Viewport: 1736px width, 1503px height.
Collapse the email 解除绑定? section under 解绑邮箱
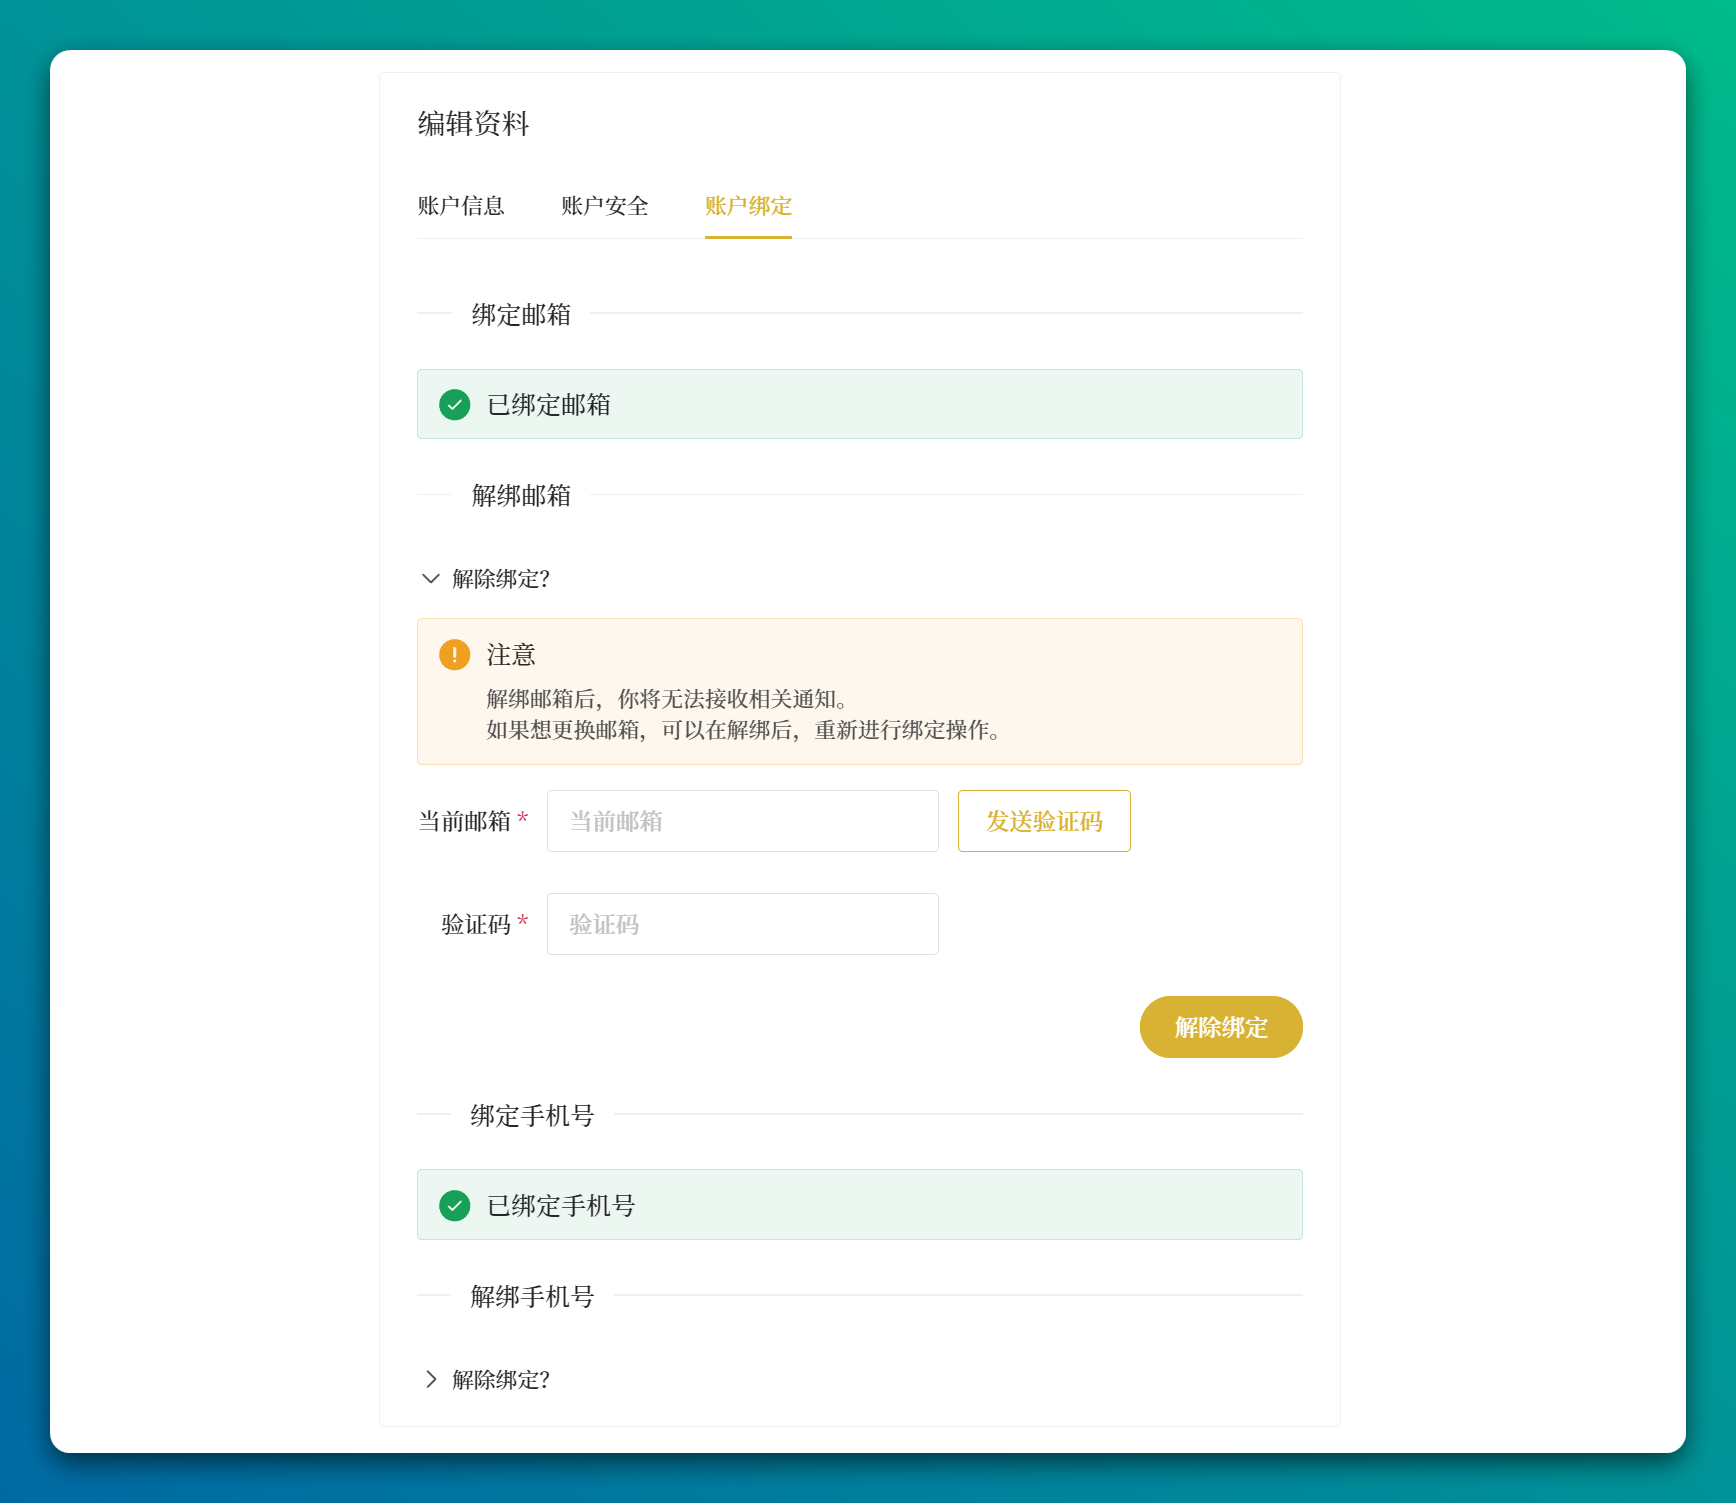pos(486,579)
